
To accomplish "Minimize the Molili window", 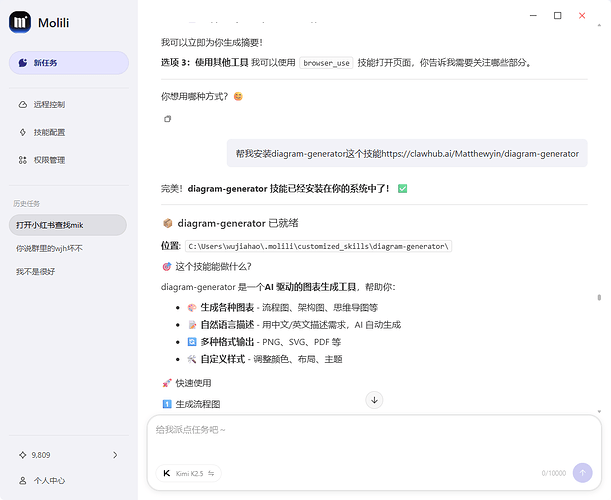I will tap(533, 16).
